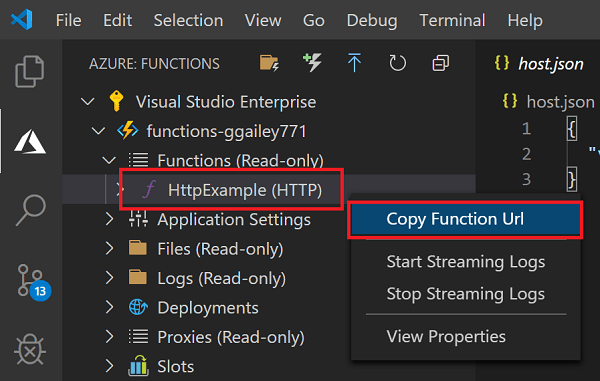Click the list icon next to Functions (Read-only)
The height and width of the screenshot is (381, 600).
(x=138, y=160)
